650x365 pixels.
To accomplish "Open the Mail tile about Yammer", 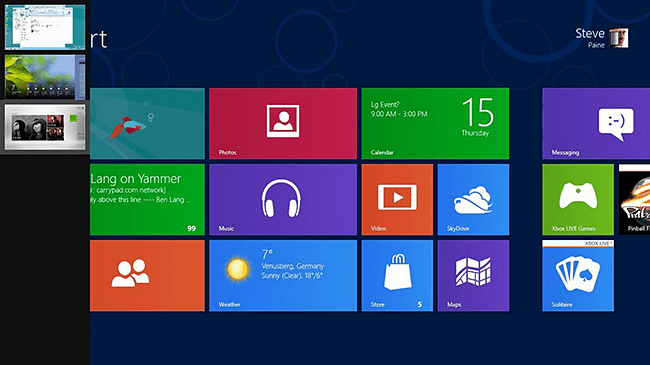I will tap(147, 200).
